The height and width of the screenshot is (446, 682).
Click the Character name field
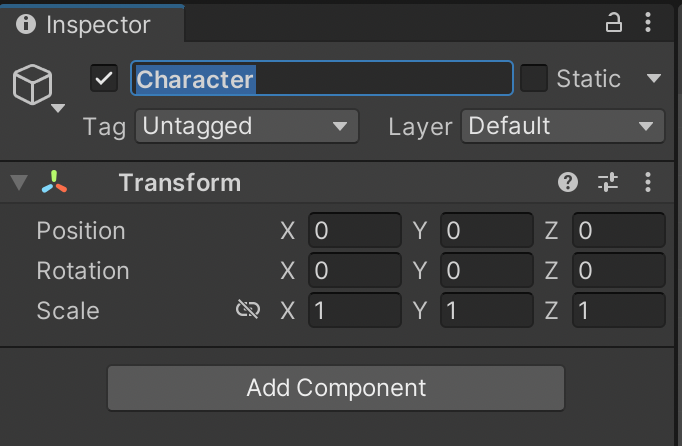321,78
